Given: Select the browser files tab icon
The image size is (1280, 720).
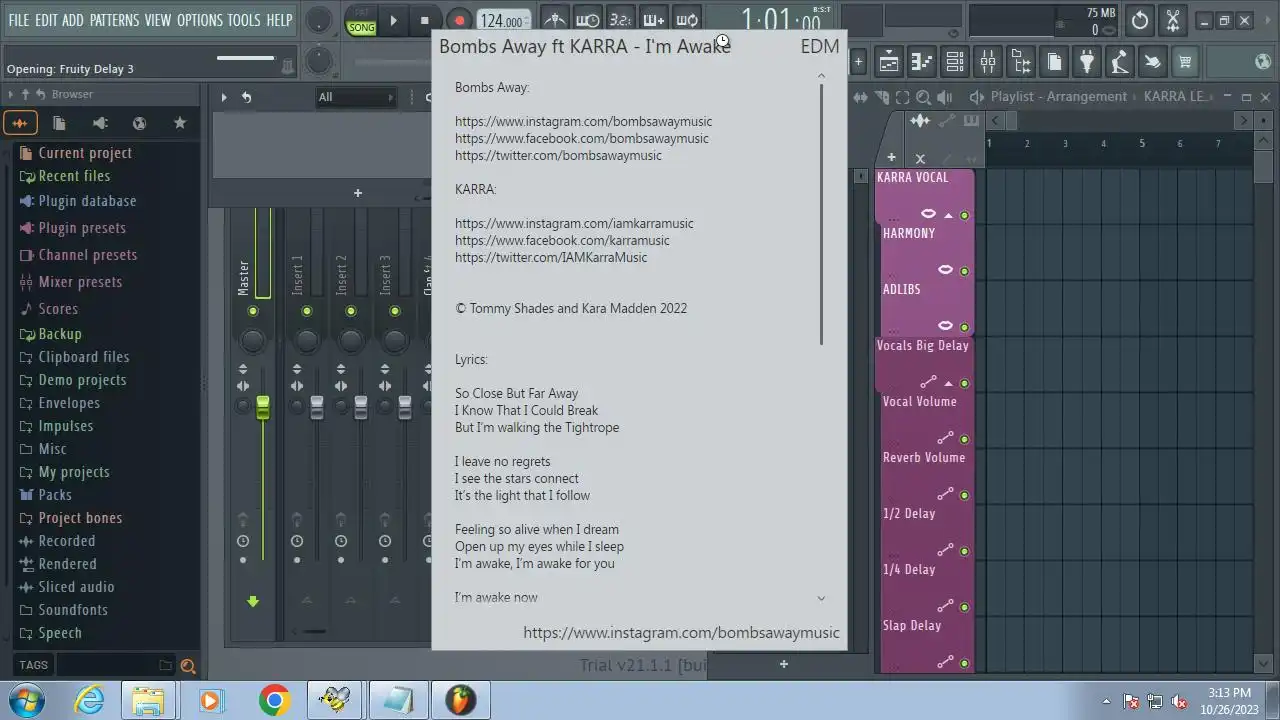Looking at the screenshot, I should tap(59, 123).
